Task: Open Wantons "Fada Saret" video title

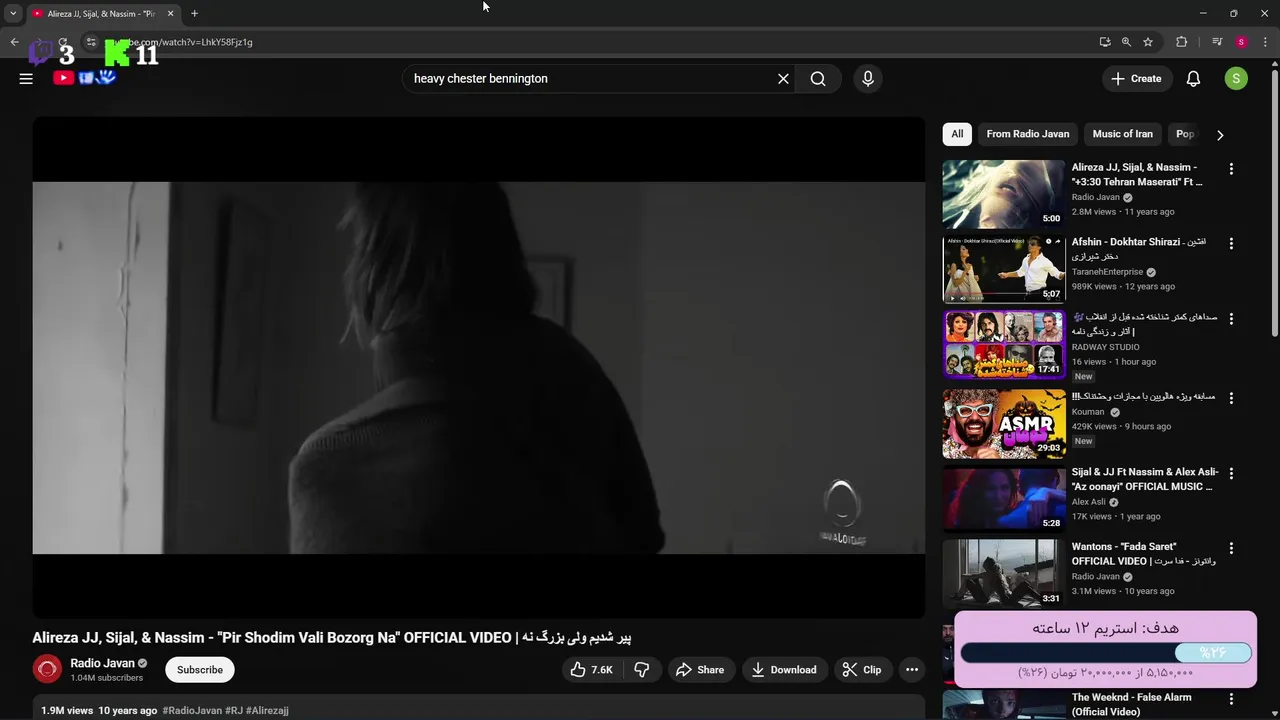Action: 1144,554
